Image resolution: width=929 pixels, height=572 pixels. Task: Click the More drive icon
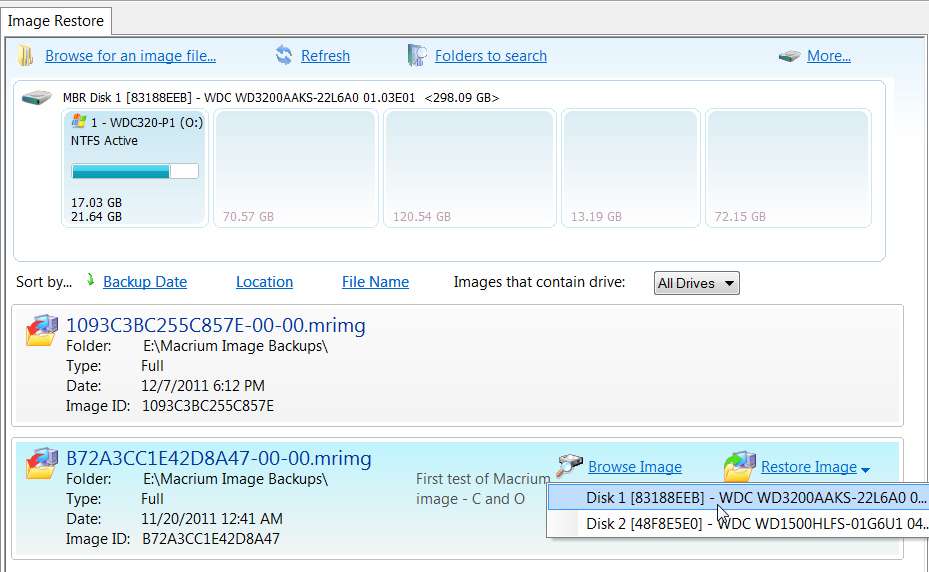click(789, 56)
